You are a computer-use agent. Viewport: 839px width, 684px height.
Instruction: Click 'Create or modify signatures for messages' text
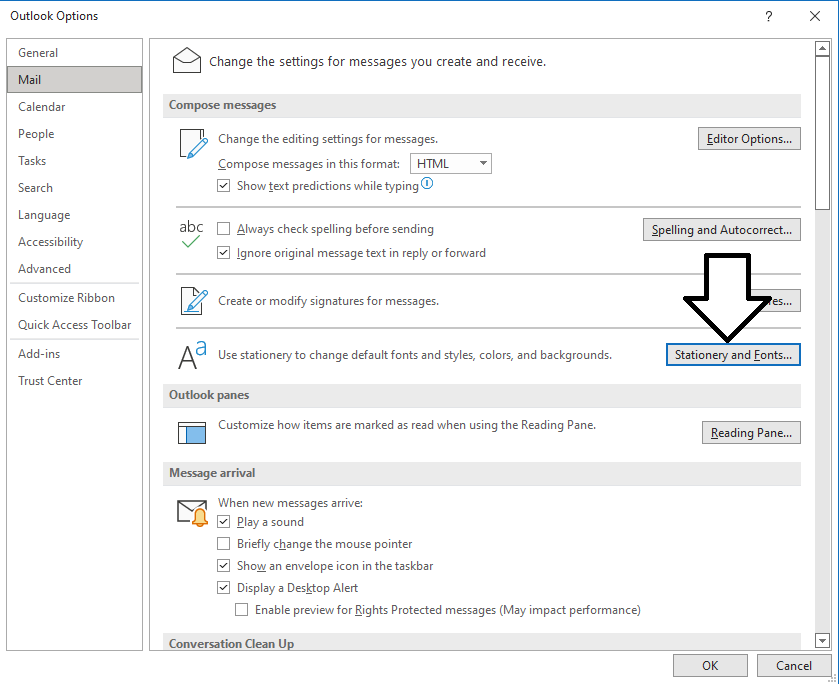point(329,301)
